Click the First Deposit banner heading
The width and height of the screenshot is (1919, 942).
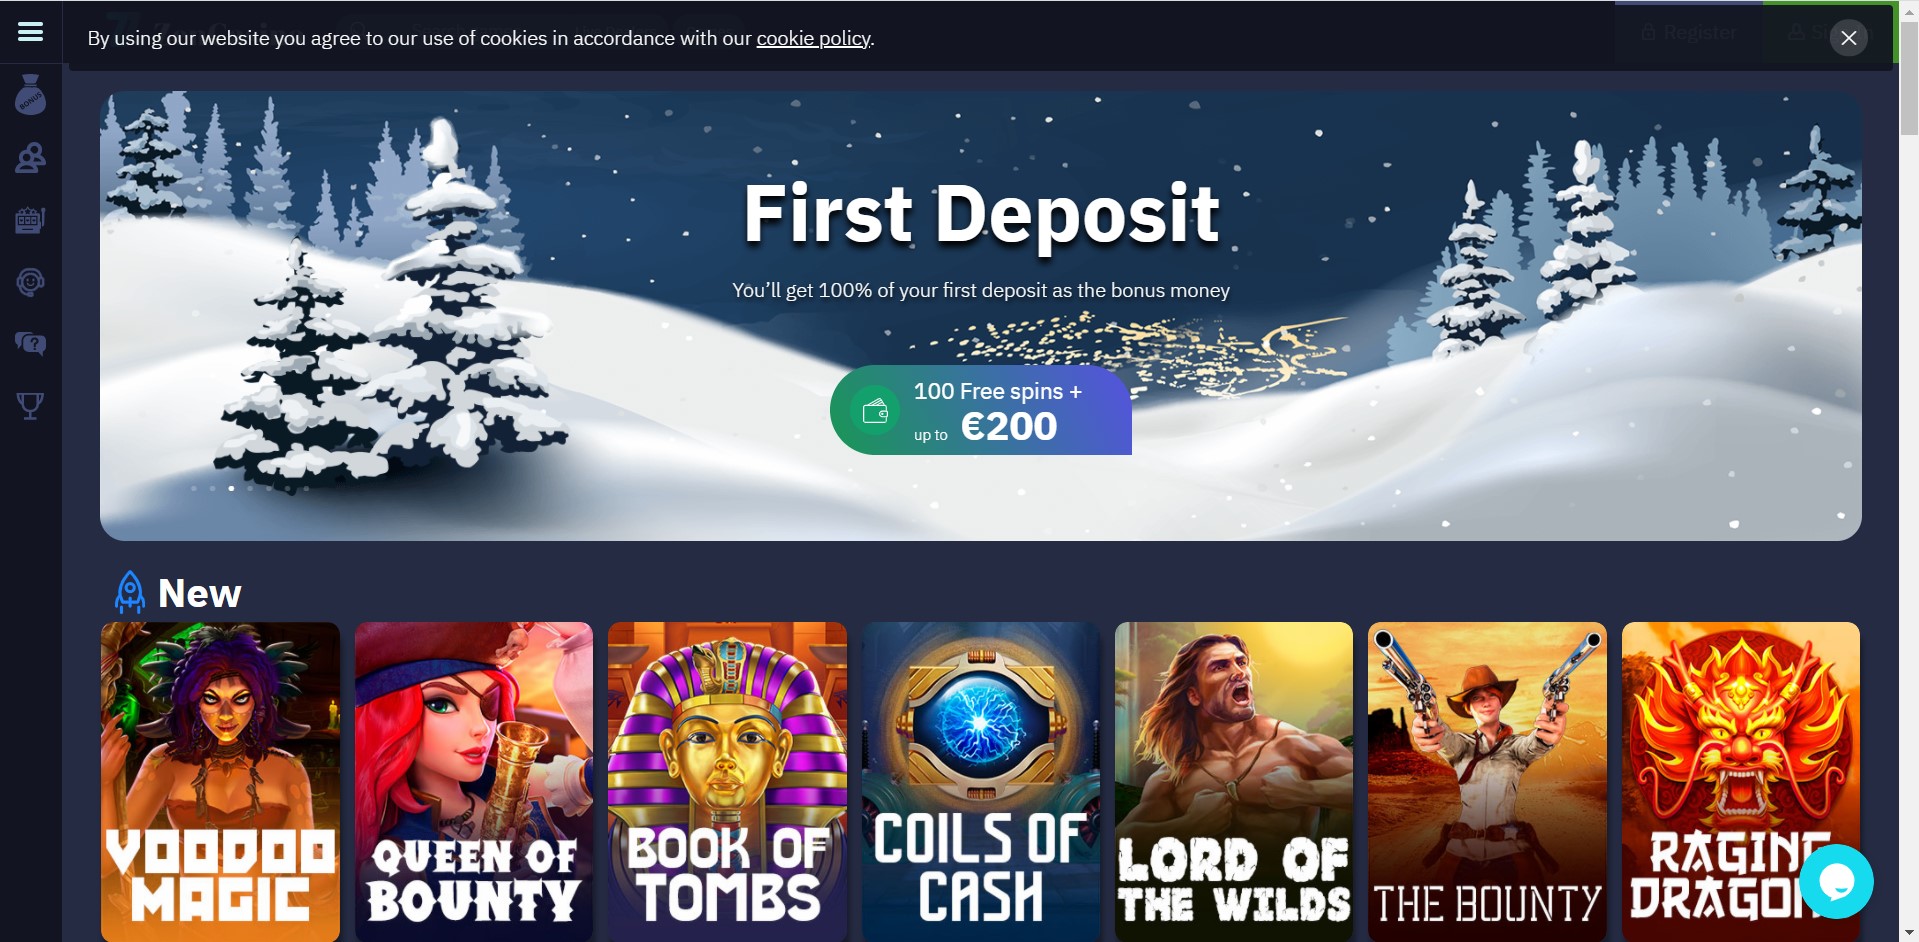tap(981, 213)
